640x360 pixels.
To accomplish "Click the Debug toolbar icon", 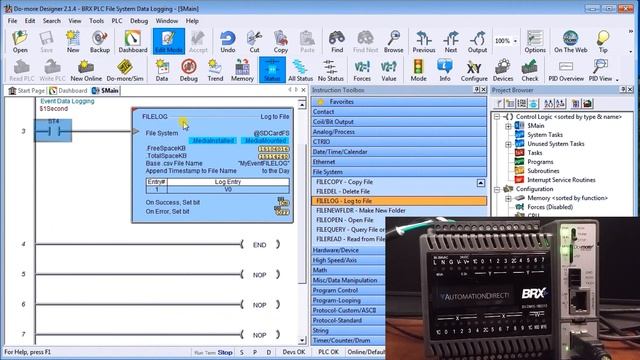I will [x=188, y=70].
